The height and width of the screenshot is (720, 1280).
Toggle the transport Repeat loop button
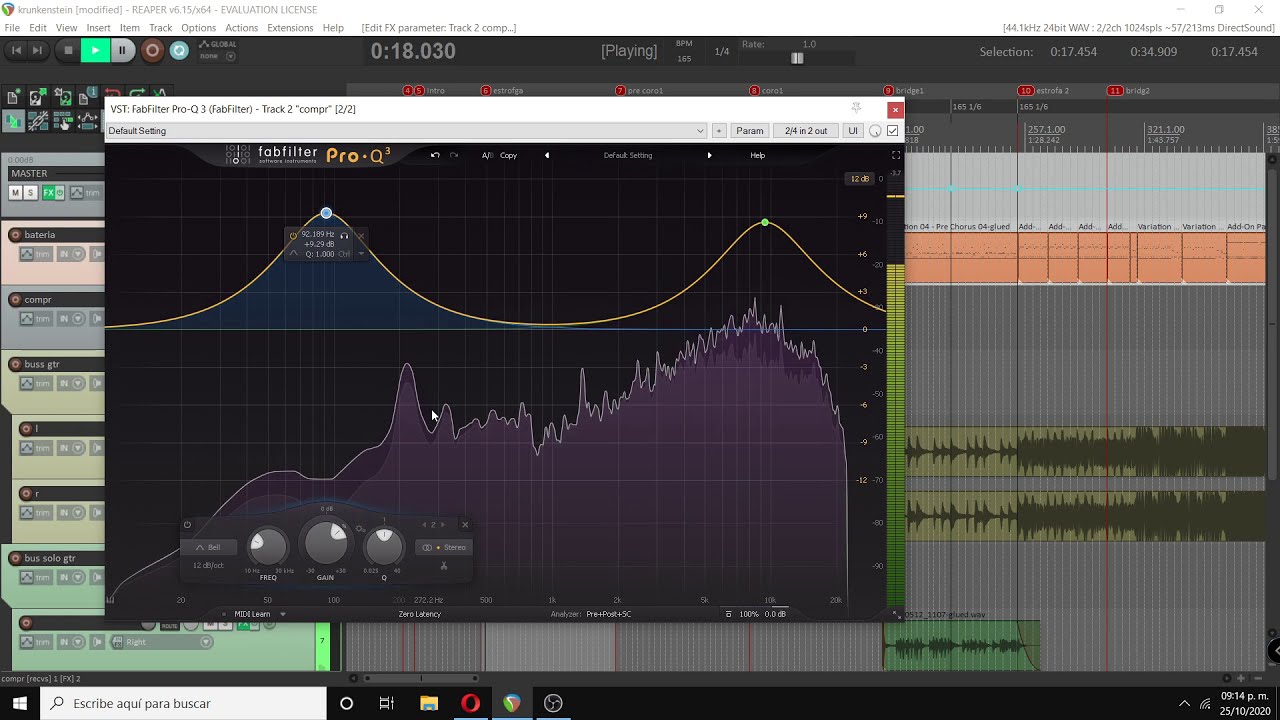[x=179, y=50]
